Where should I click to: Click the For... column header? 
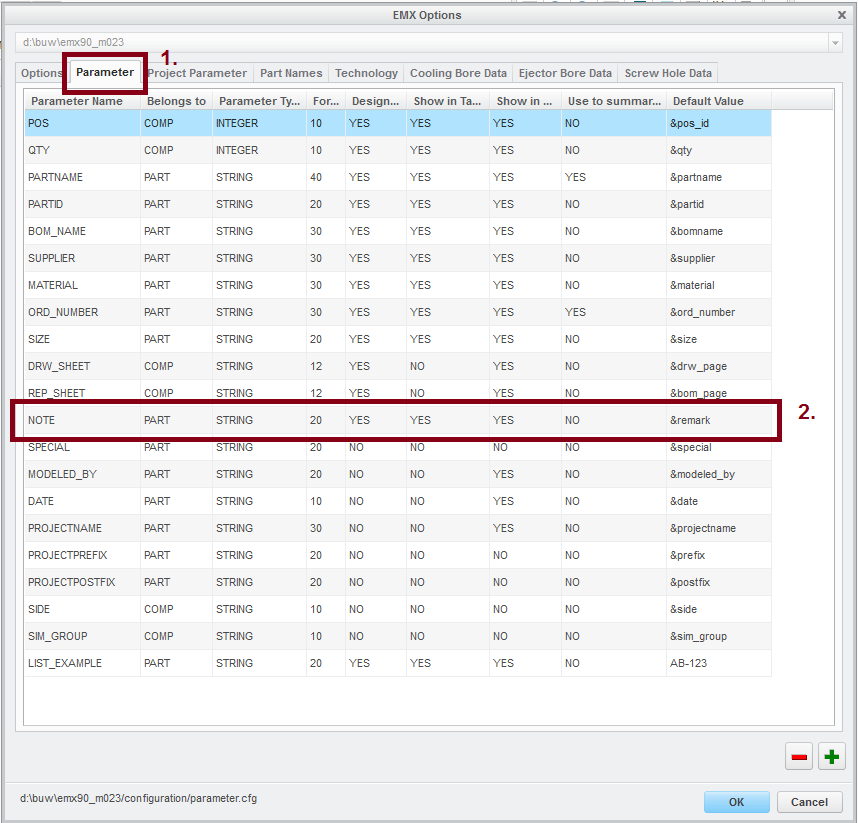click(x=326, y=101)
